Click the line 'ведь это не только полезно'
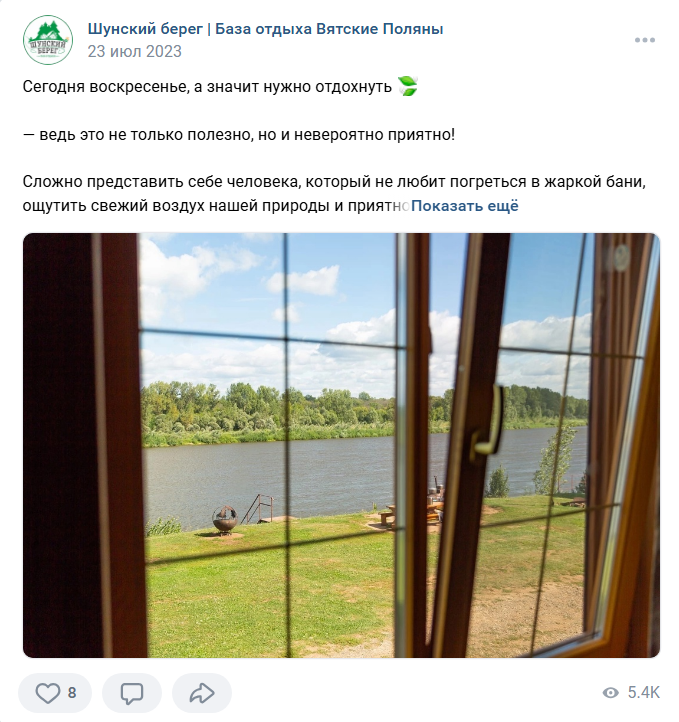 (238, 135)
